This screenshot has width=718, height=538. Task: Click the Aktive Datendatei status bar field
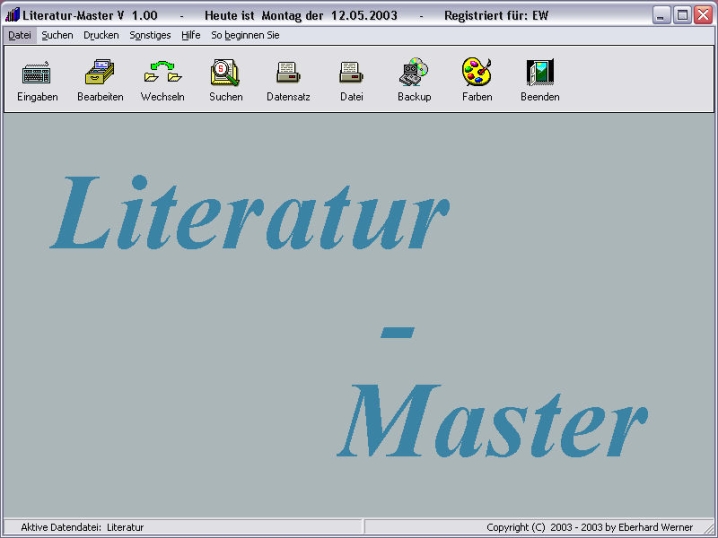pos(82,527)
